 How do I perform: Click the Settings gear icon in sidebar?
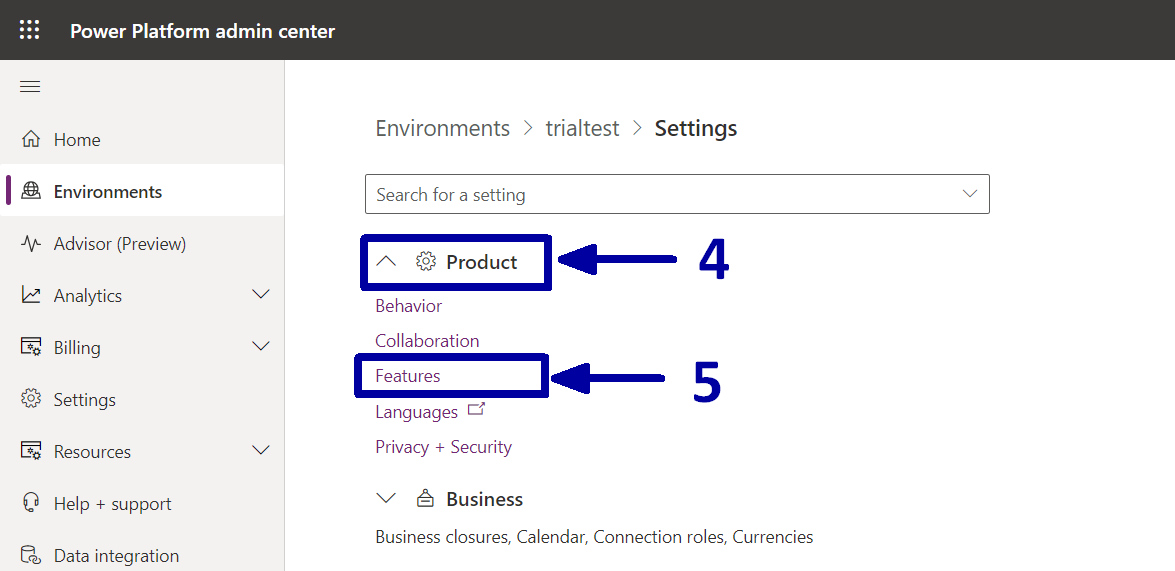(x=31, y=399)
